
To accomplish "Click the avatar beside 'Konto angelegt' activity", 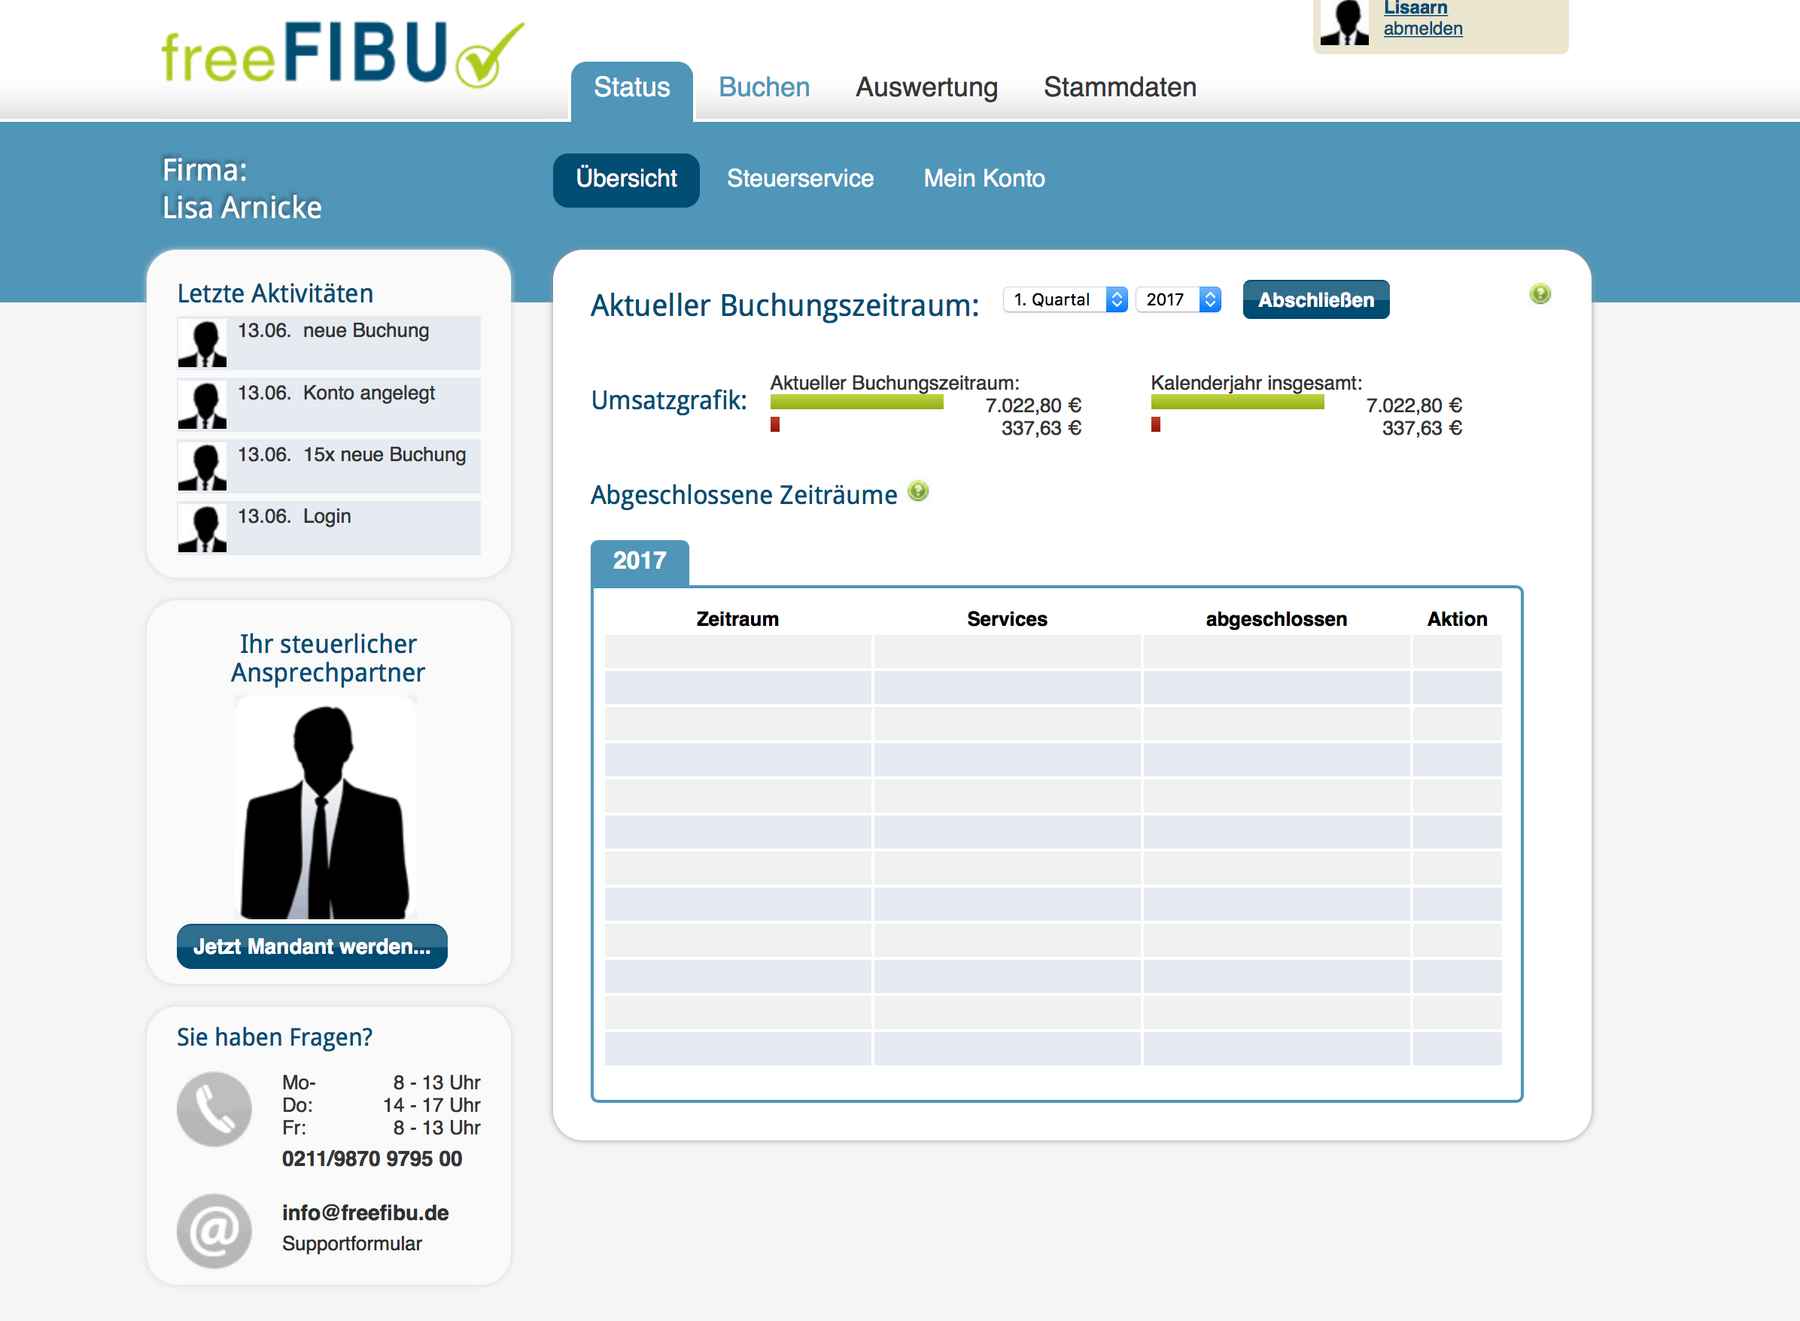I will coord(203,405).
